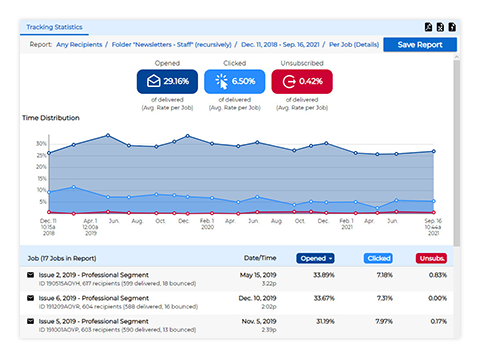This screenshot has width=480, height=360.
Task: Sort by the Unsubs. column header
Action: click(431, 258)
